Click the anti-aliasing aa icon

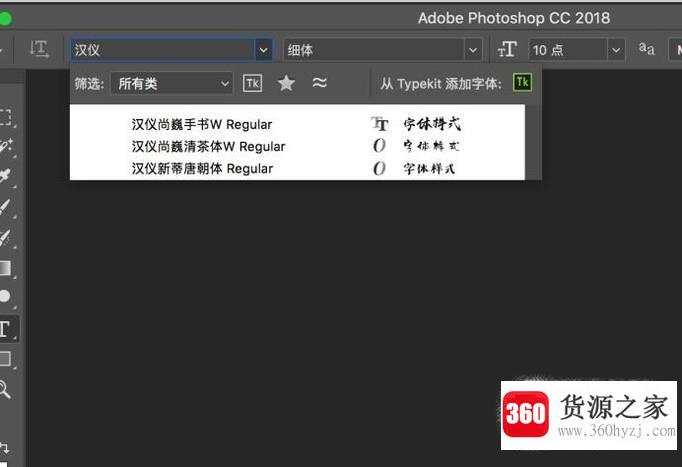[646, 49]
